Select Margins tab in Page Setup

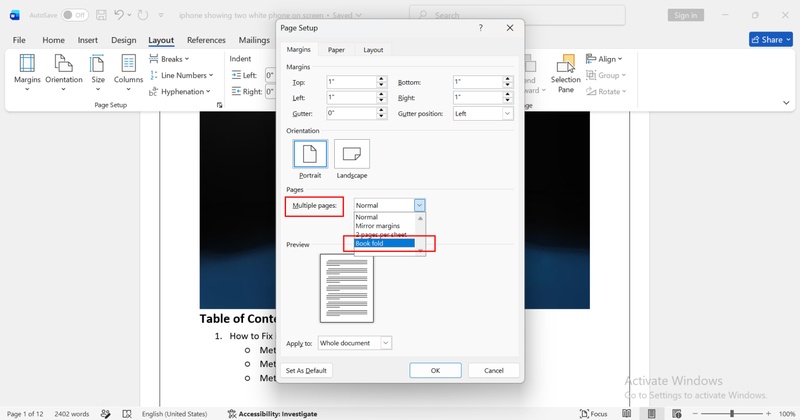coord(298,50)
